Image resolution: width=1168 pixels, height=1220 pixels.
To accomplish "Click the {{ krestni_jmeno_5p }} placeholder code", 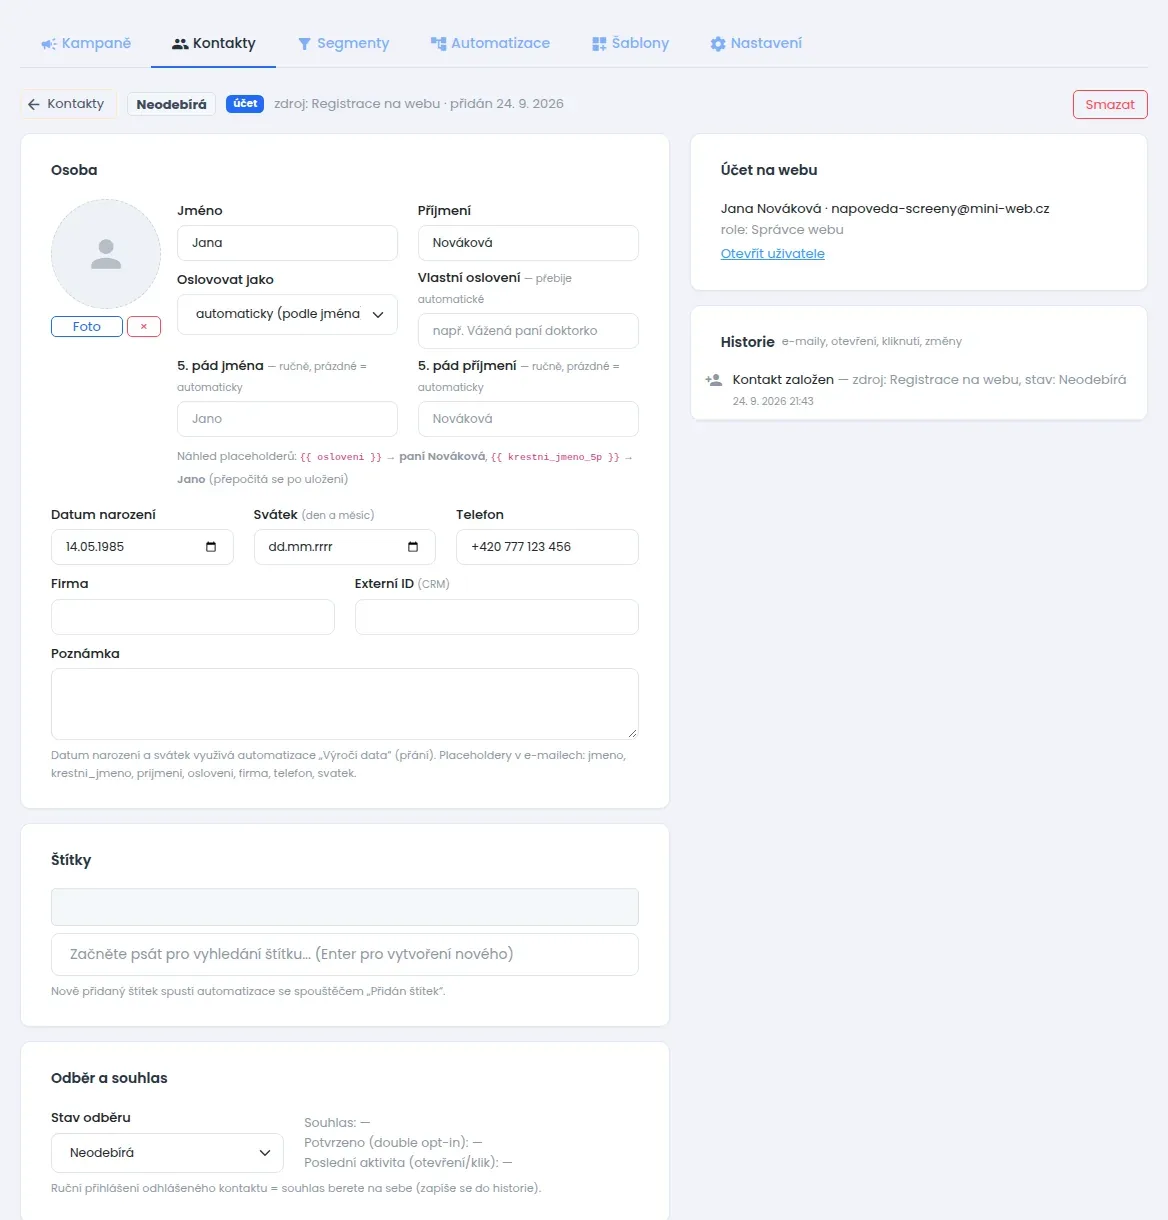I will (x=555, y=457).
